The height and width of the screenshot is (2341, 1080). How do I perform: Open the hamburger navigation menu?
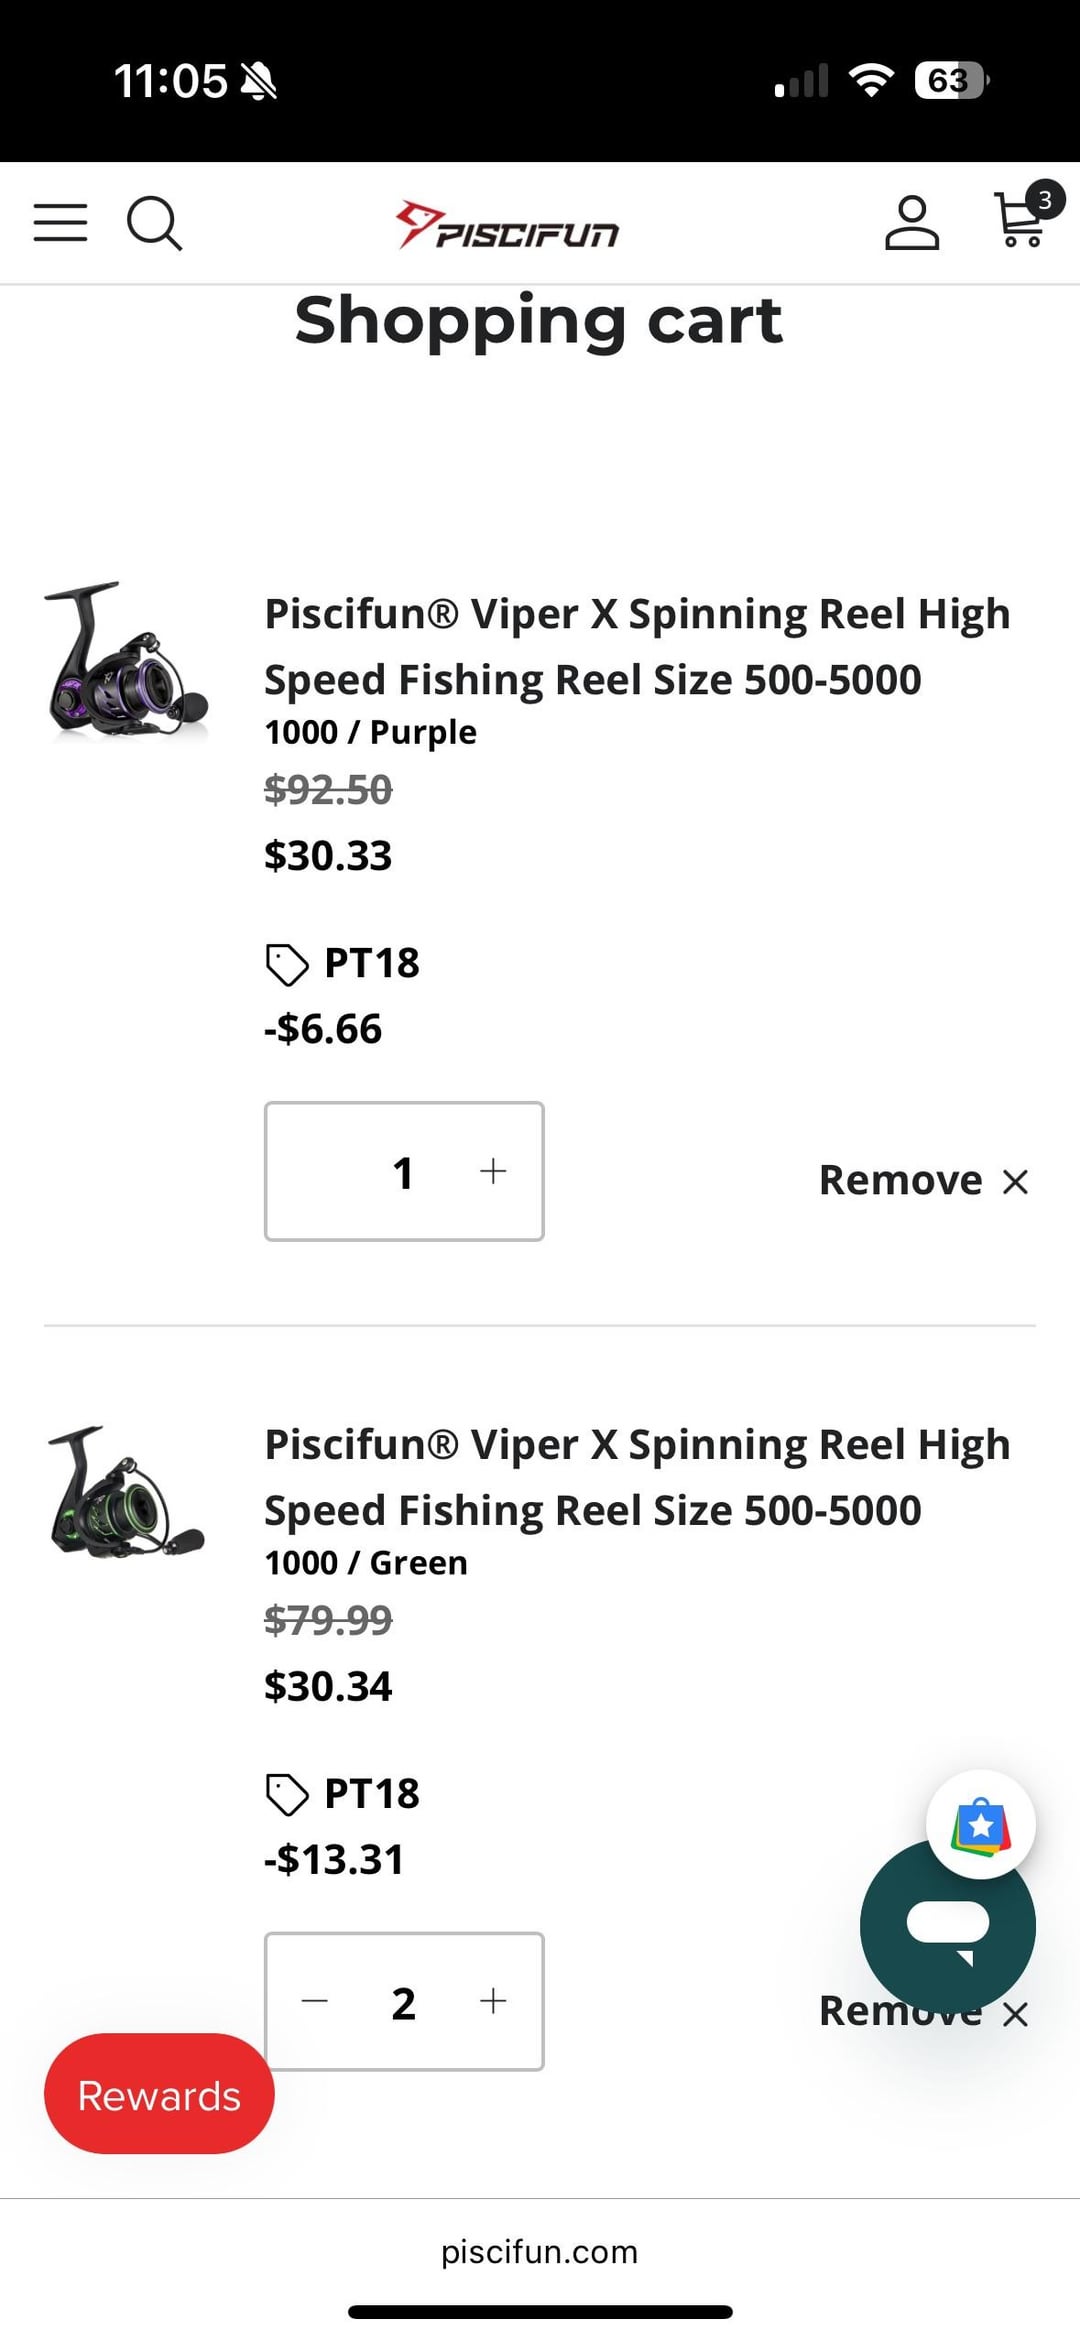point(60,222)
